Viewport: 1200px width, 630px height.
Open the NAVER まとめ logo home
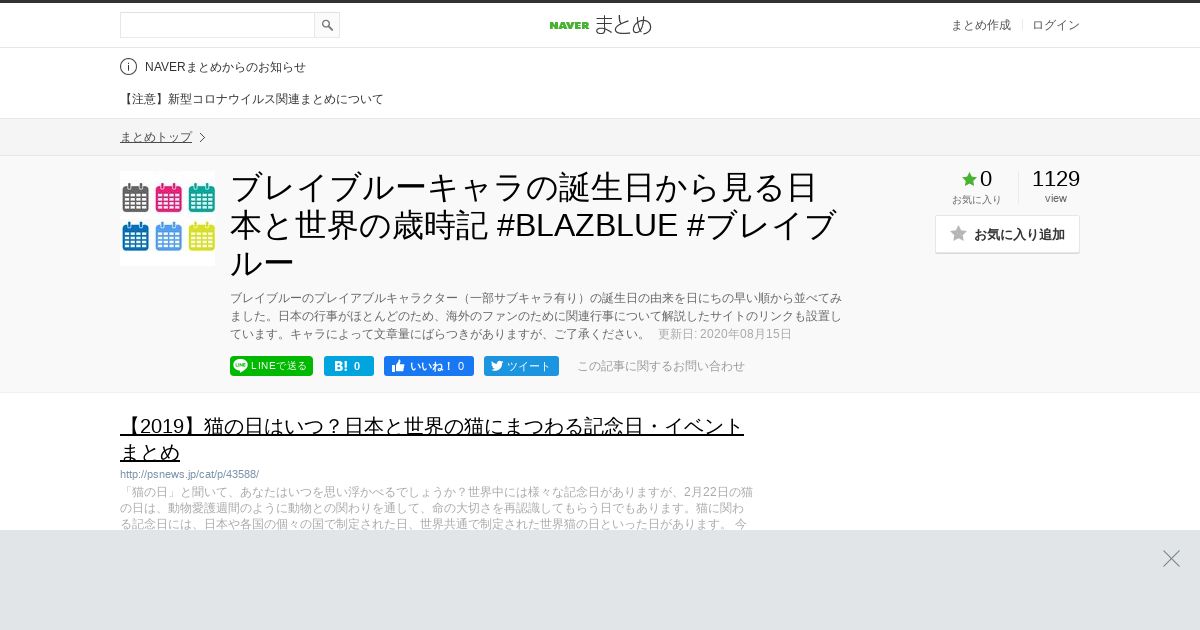[600, 25]
